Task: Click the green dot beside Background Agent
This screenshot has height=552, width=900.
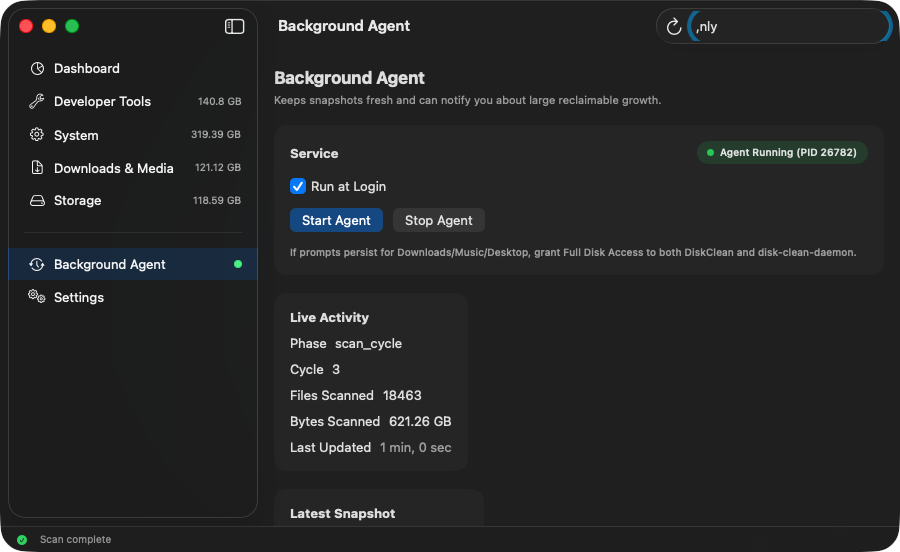Action: [238, 264]
